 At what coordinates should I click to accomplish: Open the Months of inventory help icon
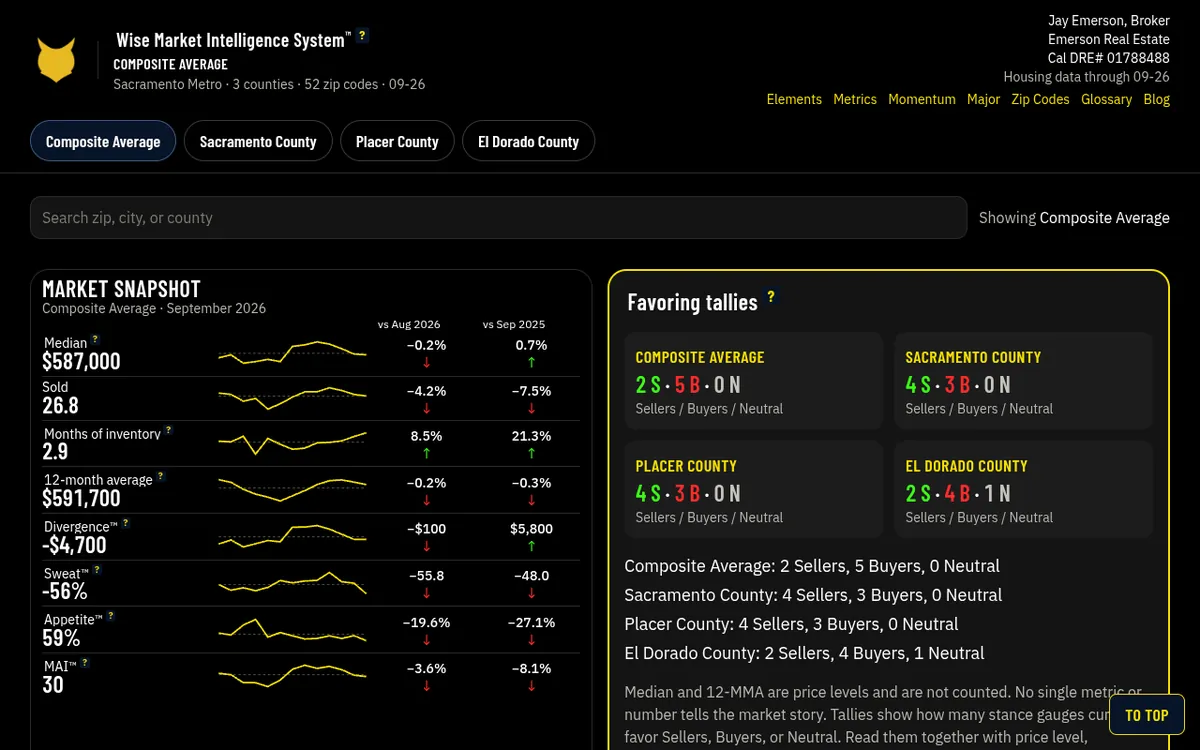click(x=168, y=430)
